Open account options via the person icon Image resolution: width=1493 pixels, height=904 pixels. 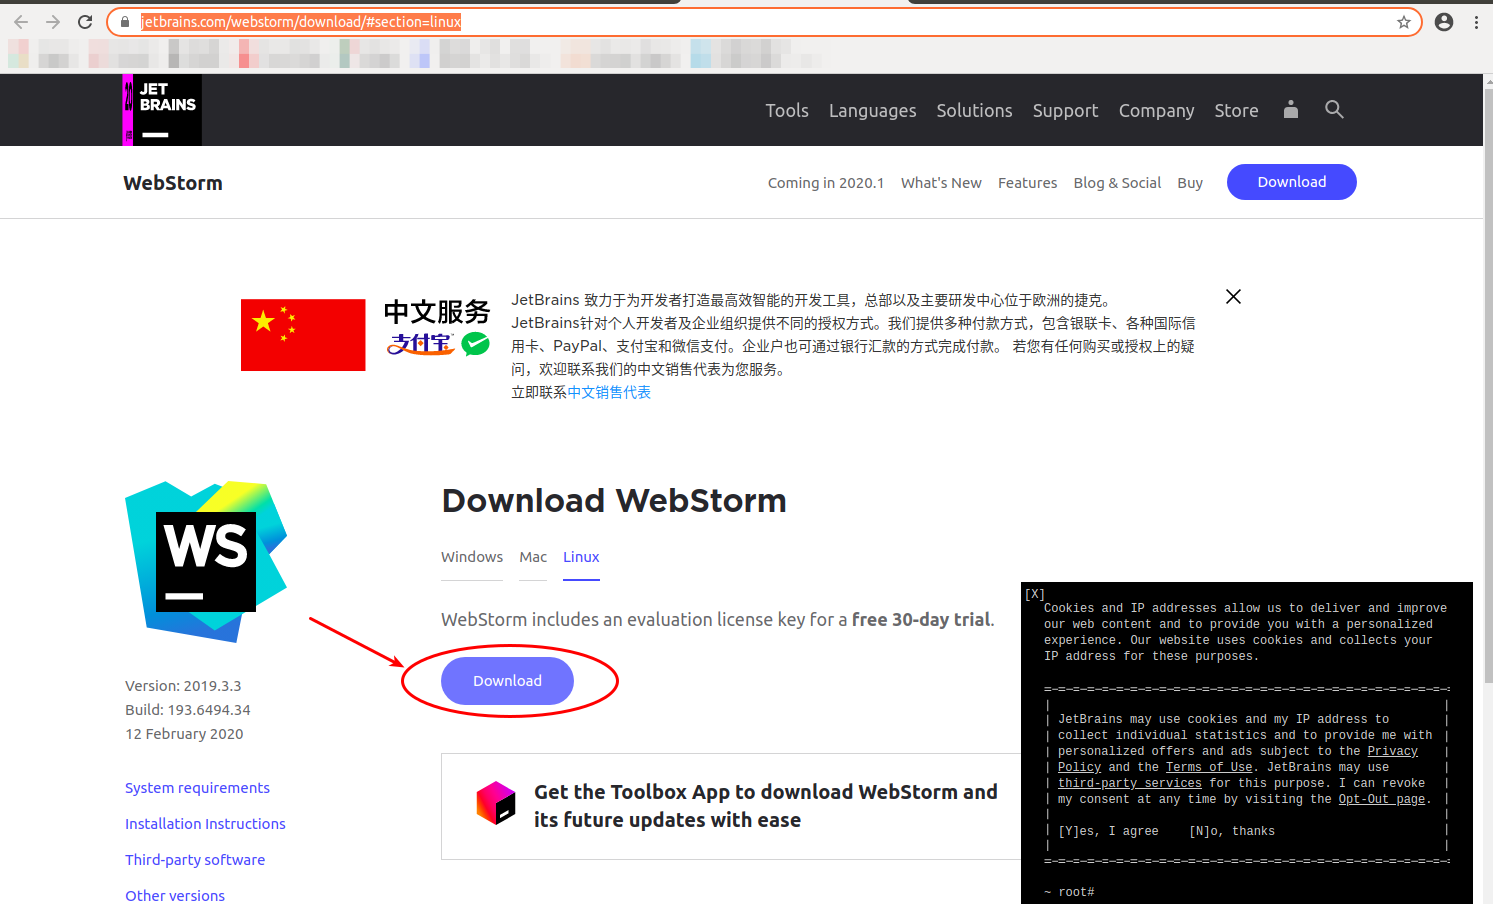[1290, 110]
